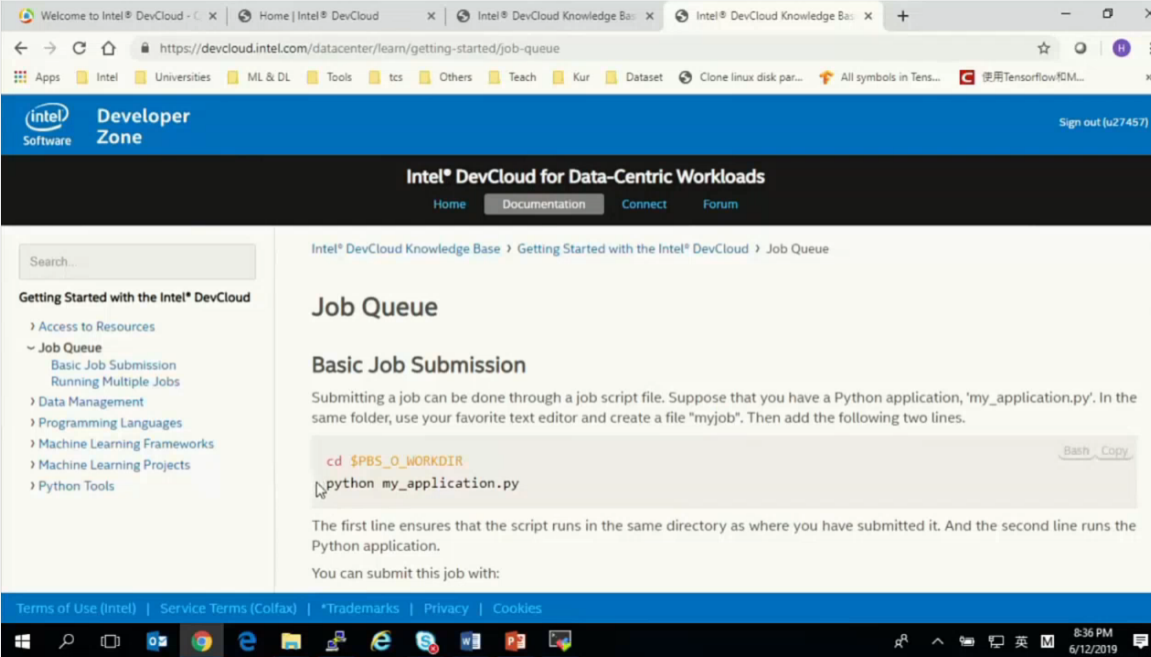Go back with the browser back arrow

pos(21,48)
